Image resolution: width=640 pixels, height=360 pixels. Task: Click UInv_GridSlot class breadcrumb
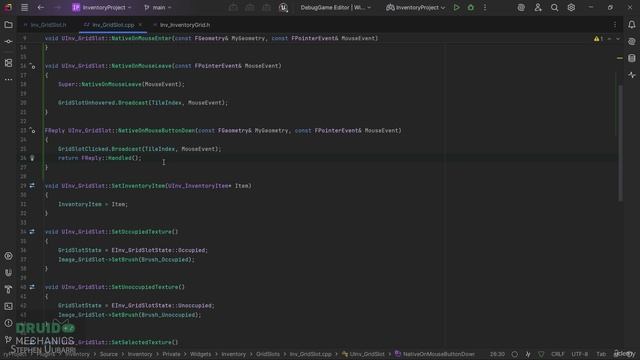pos(363,354)
